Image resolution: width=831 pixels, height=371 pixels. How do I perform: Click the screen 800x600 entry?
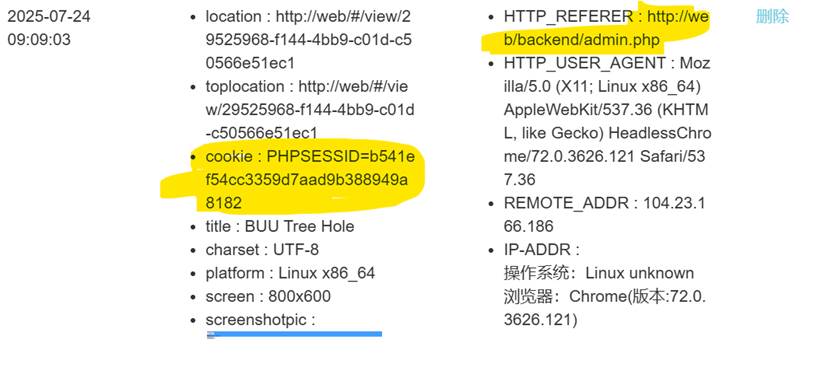268,296
